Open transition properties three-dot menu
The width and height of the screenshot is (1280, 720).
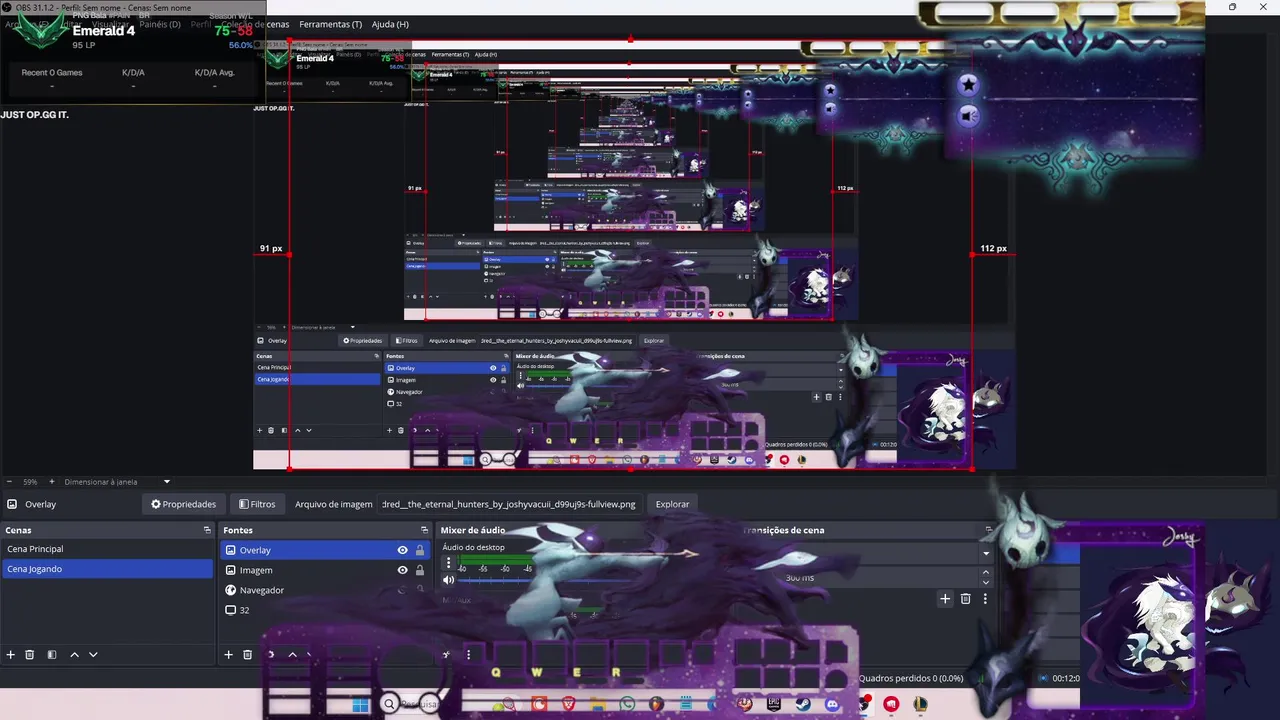[985, 599]
